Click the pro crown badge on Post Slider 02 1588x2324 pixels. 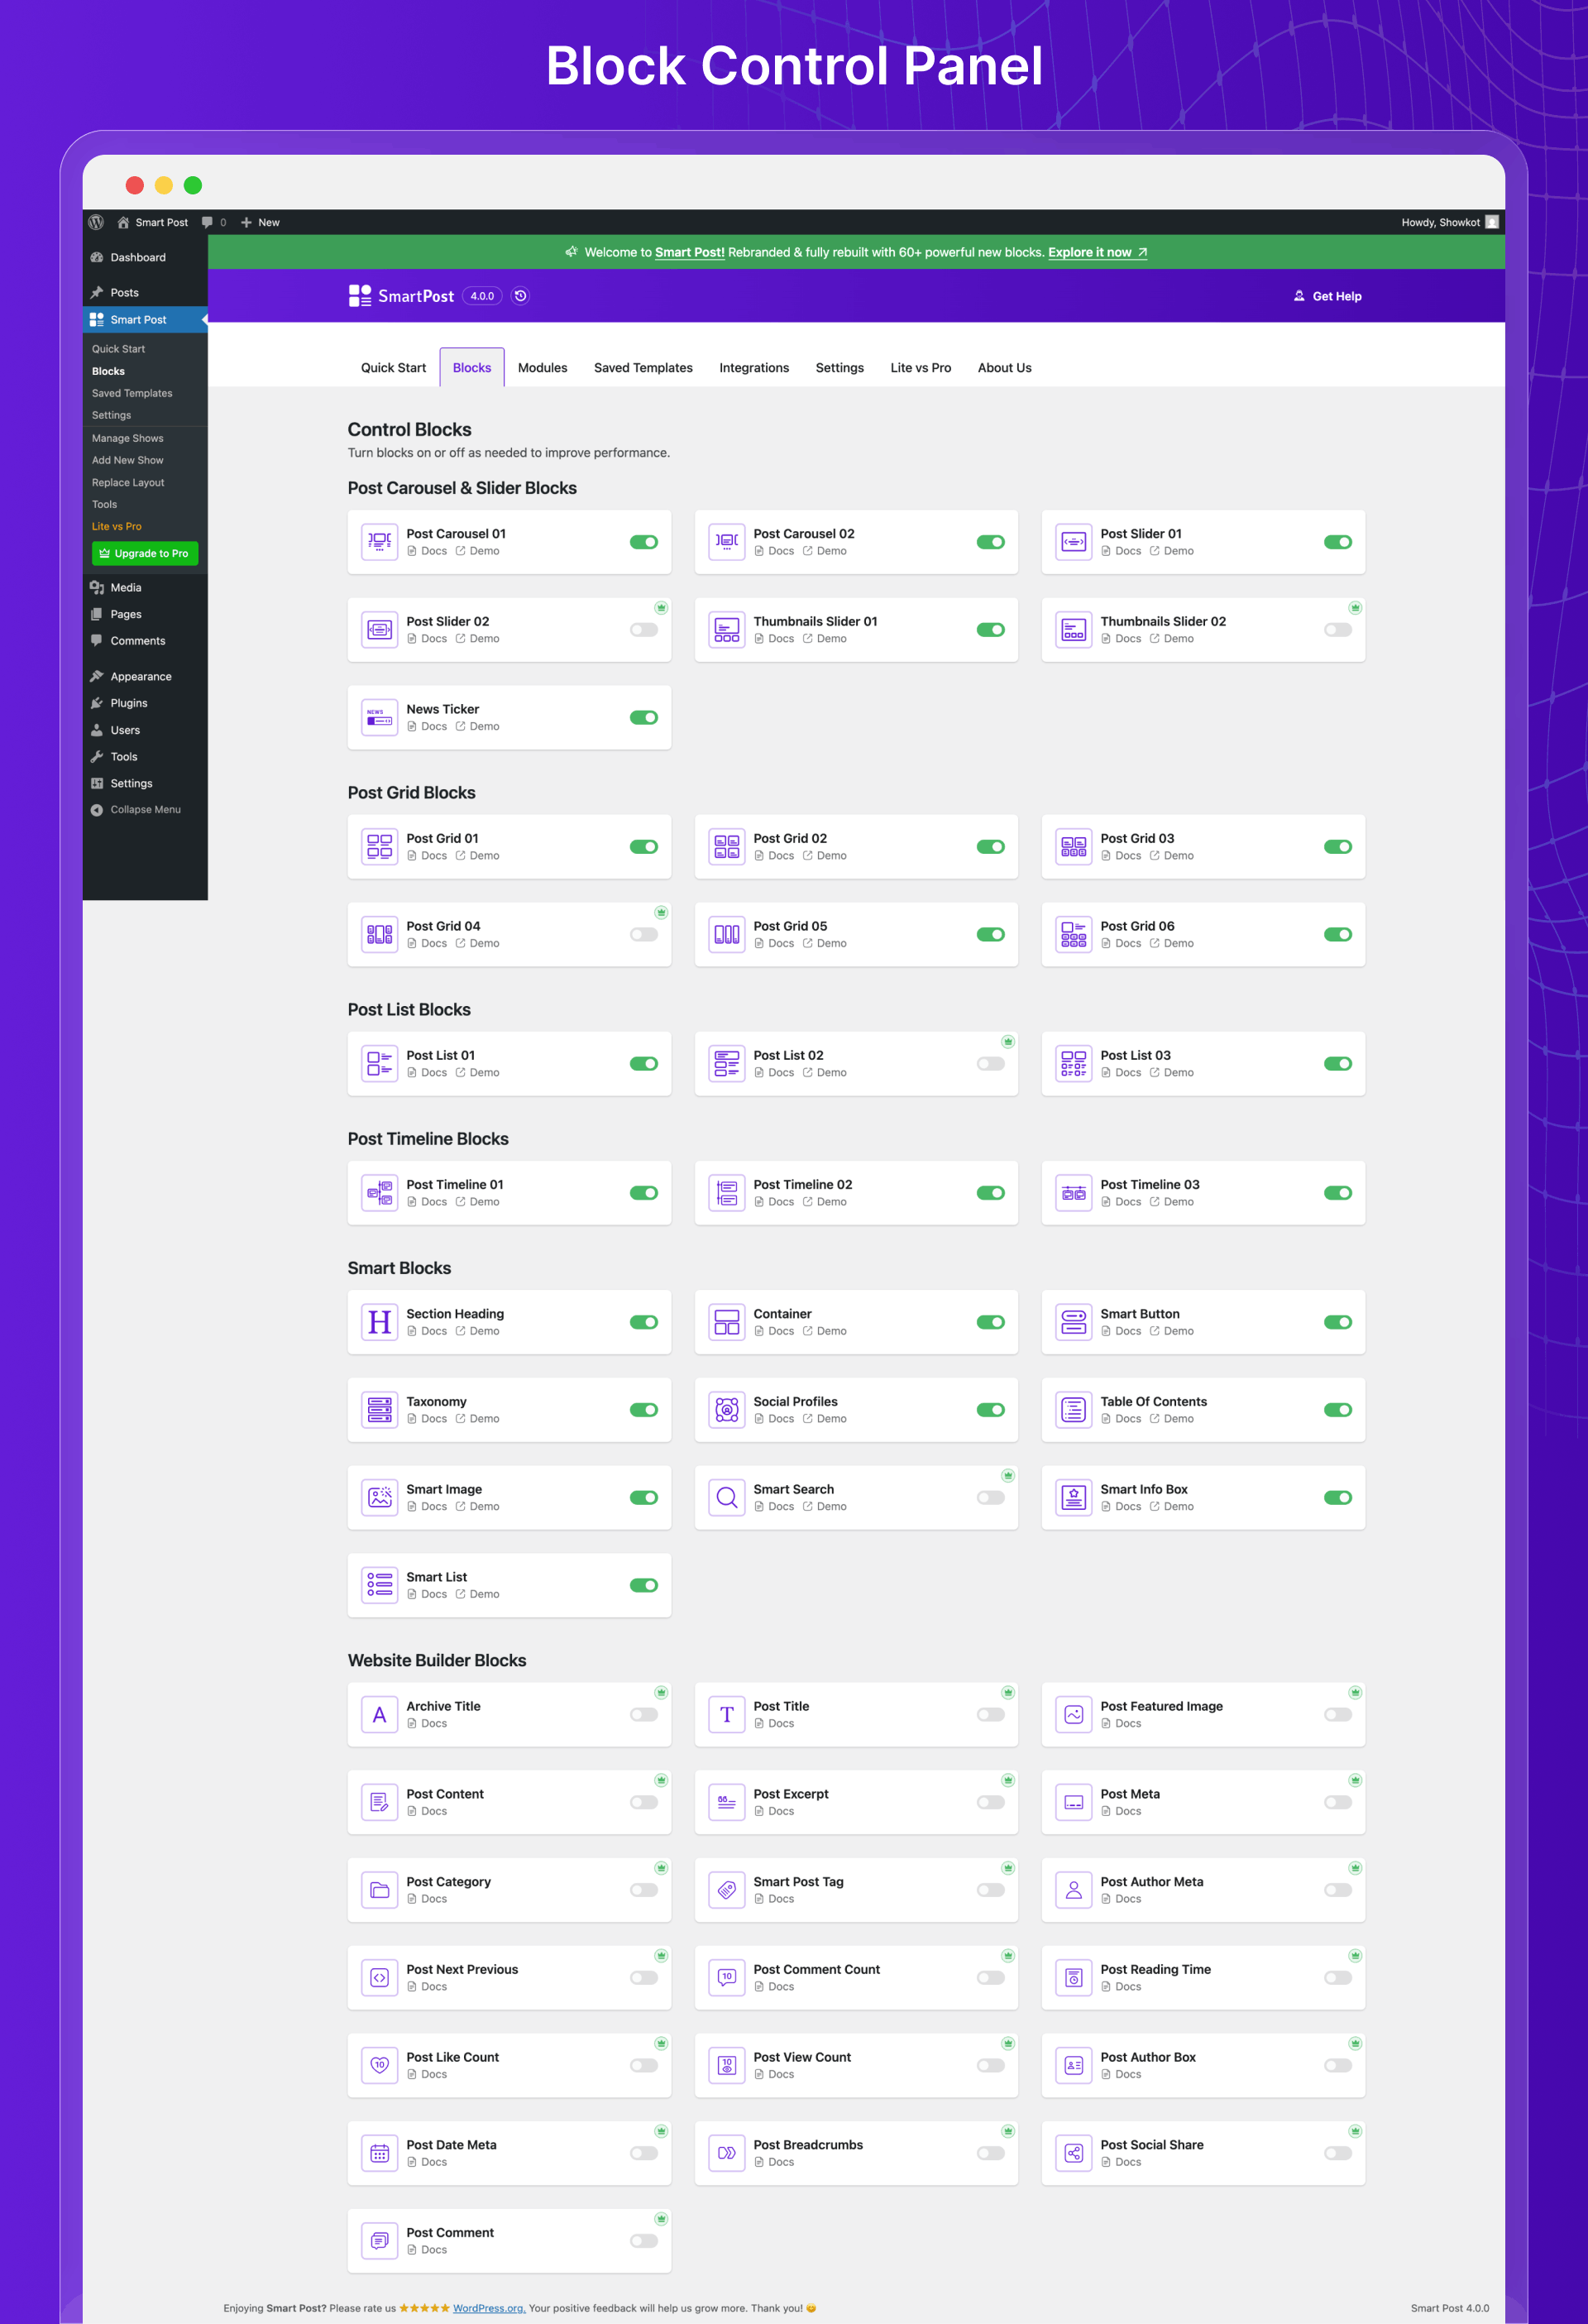click(660, 608)
